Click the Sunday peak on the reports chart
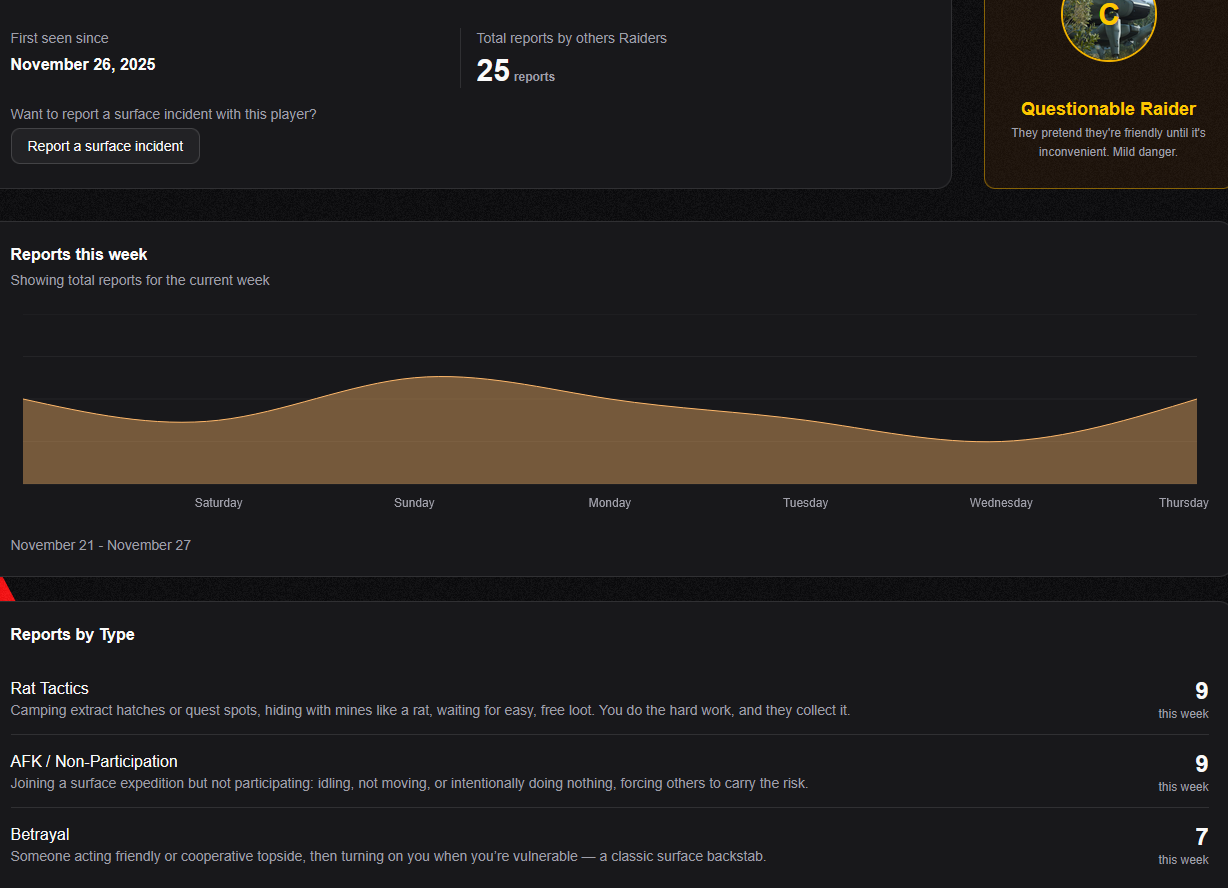The height and width of the screenshot is (888, 1228). 438,377
